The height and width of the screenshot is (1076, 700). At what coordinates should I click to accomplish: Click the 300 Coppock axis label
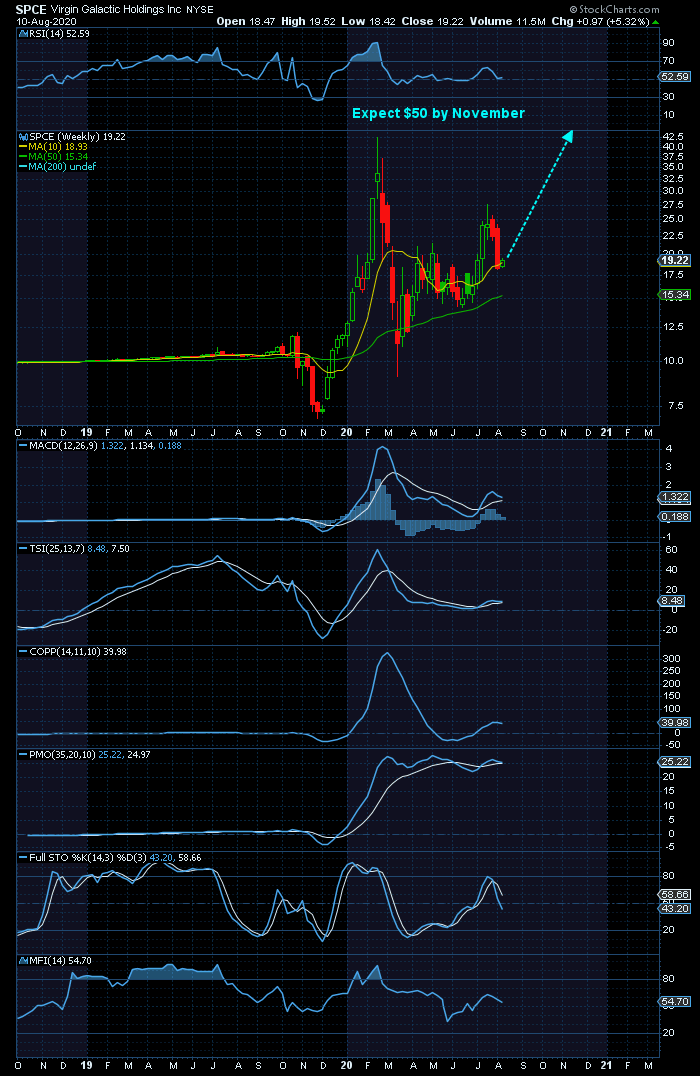[671, 658]
